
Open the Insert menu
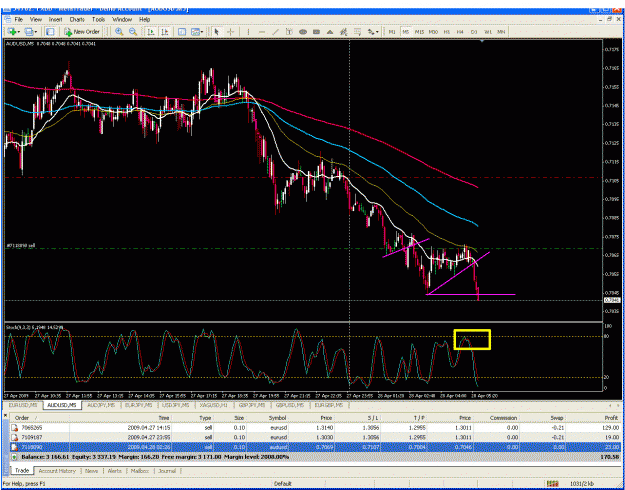(55, 19)
